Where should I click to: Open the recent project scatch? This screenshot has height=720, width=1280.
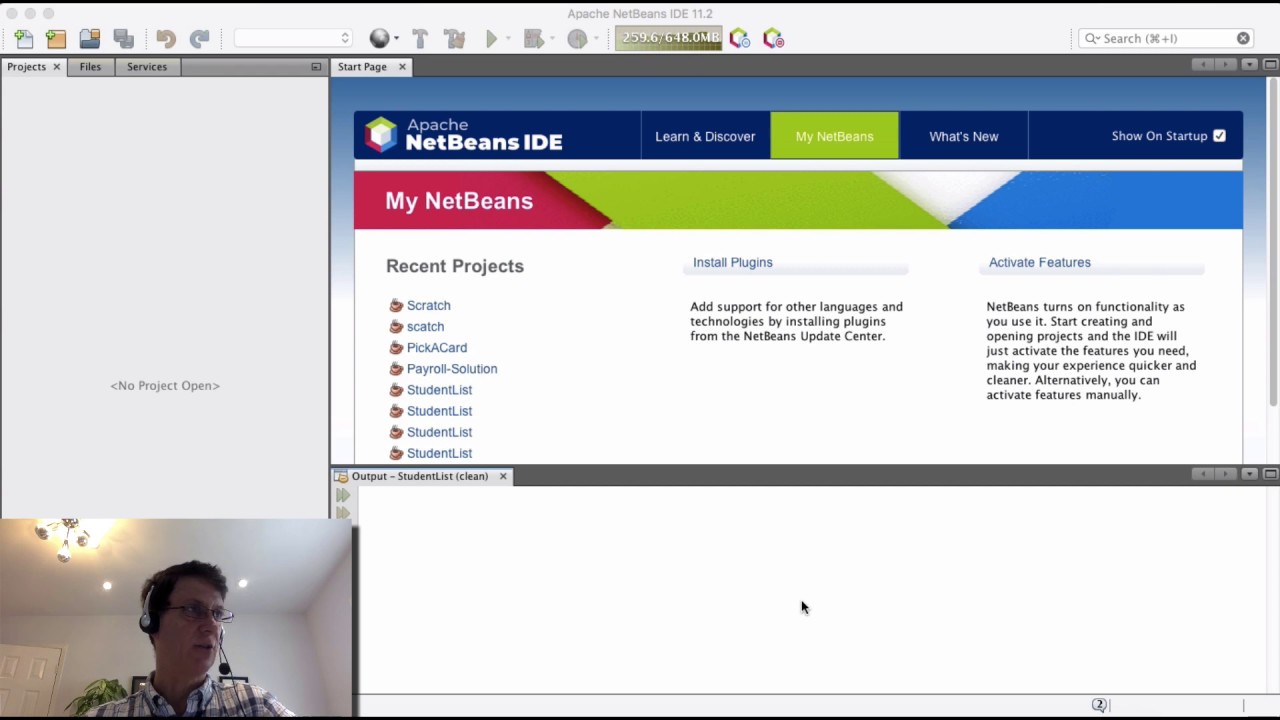pyautogui.click(x=425, y=326)
